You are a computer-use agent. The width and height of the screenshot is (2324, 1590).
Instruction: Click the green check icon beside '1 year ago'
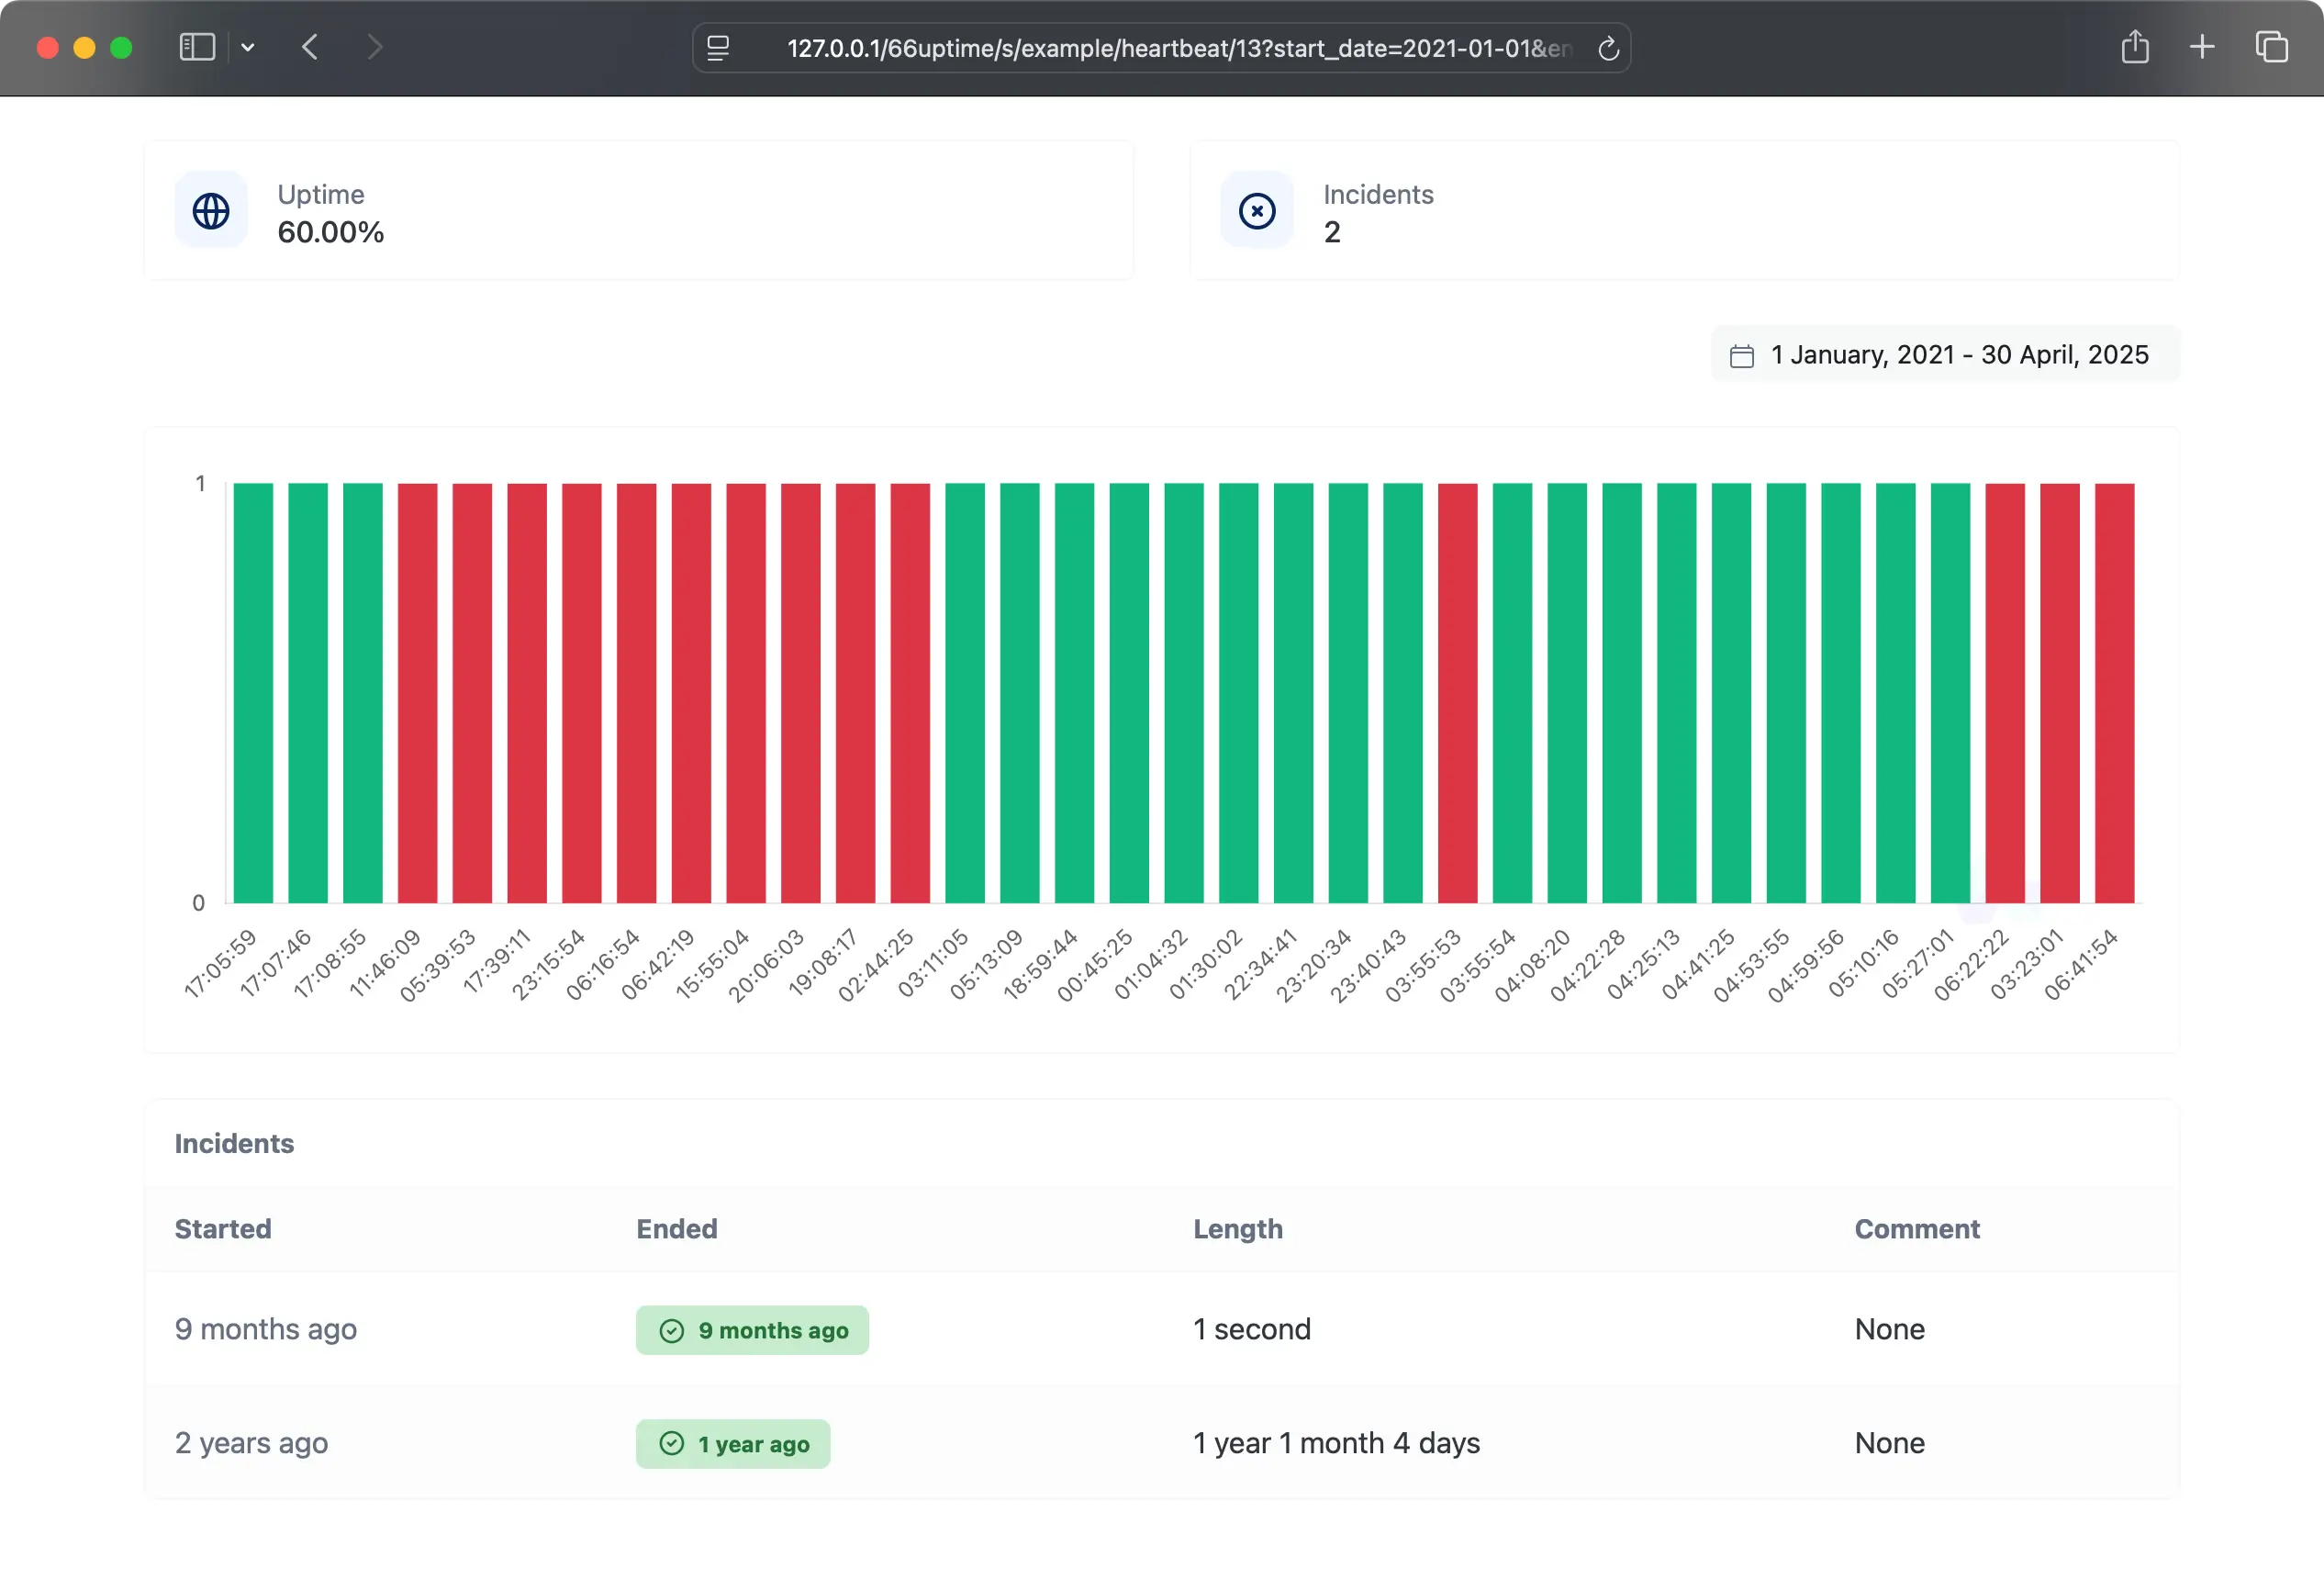(672, 1444)
